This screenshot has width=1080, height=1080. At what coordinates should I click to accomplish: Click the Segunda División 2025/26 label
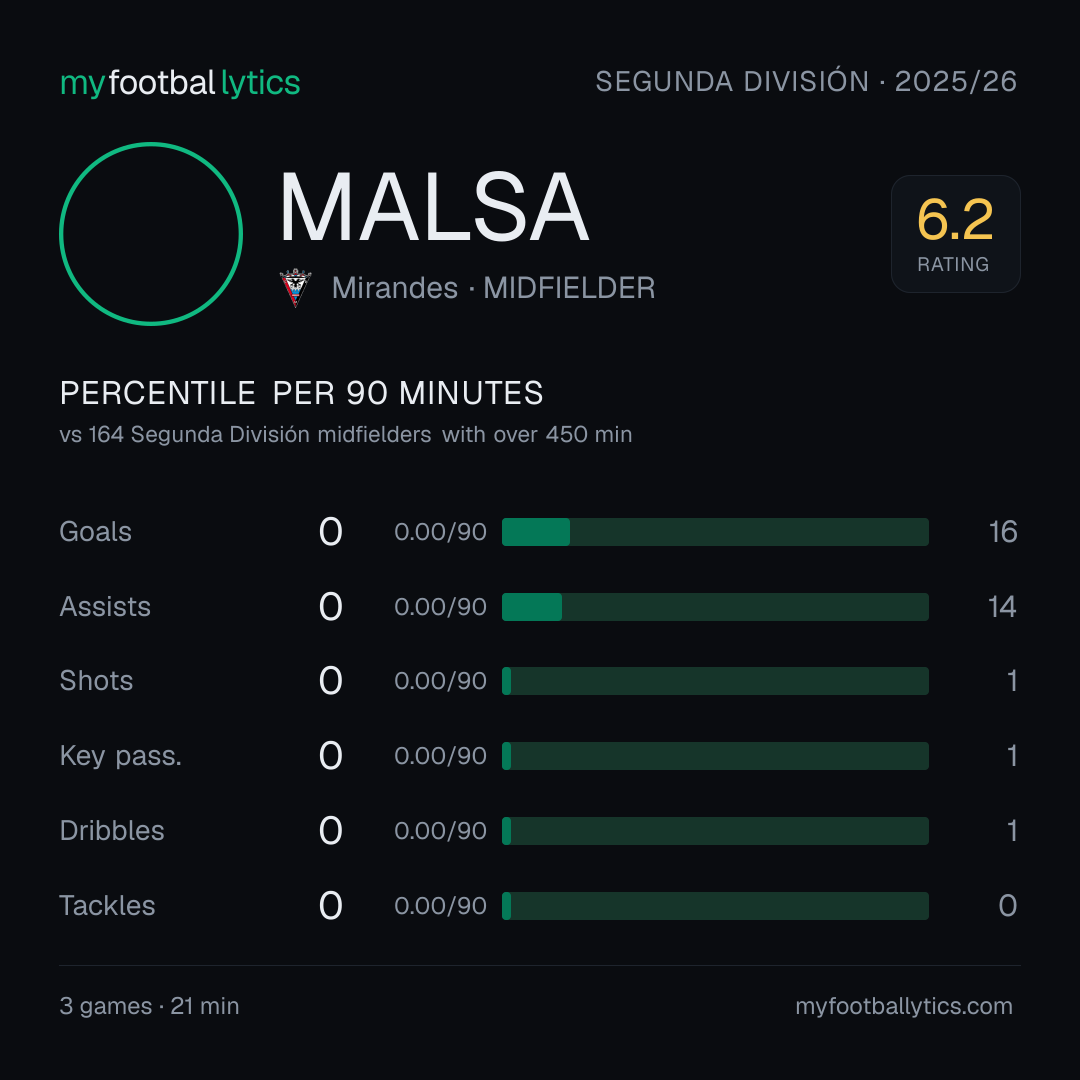point(806,81)
